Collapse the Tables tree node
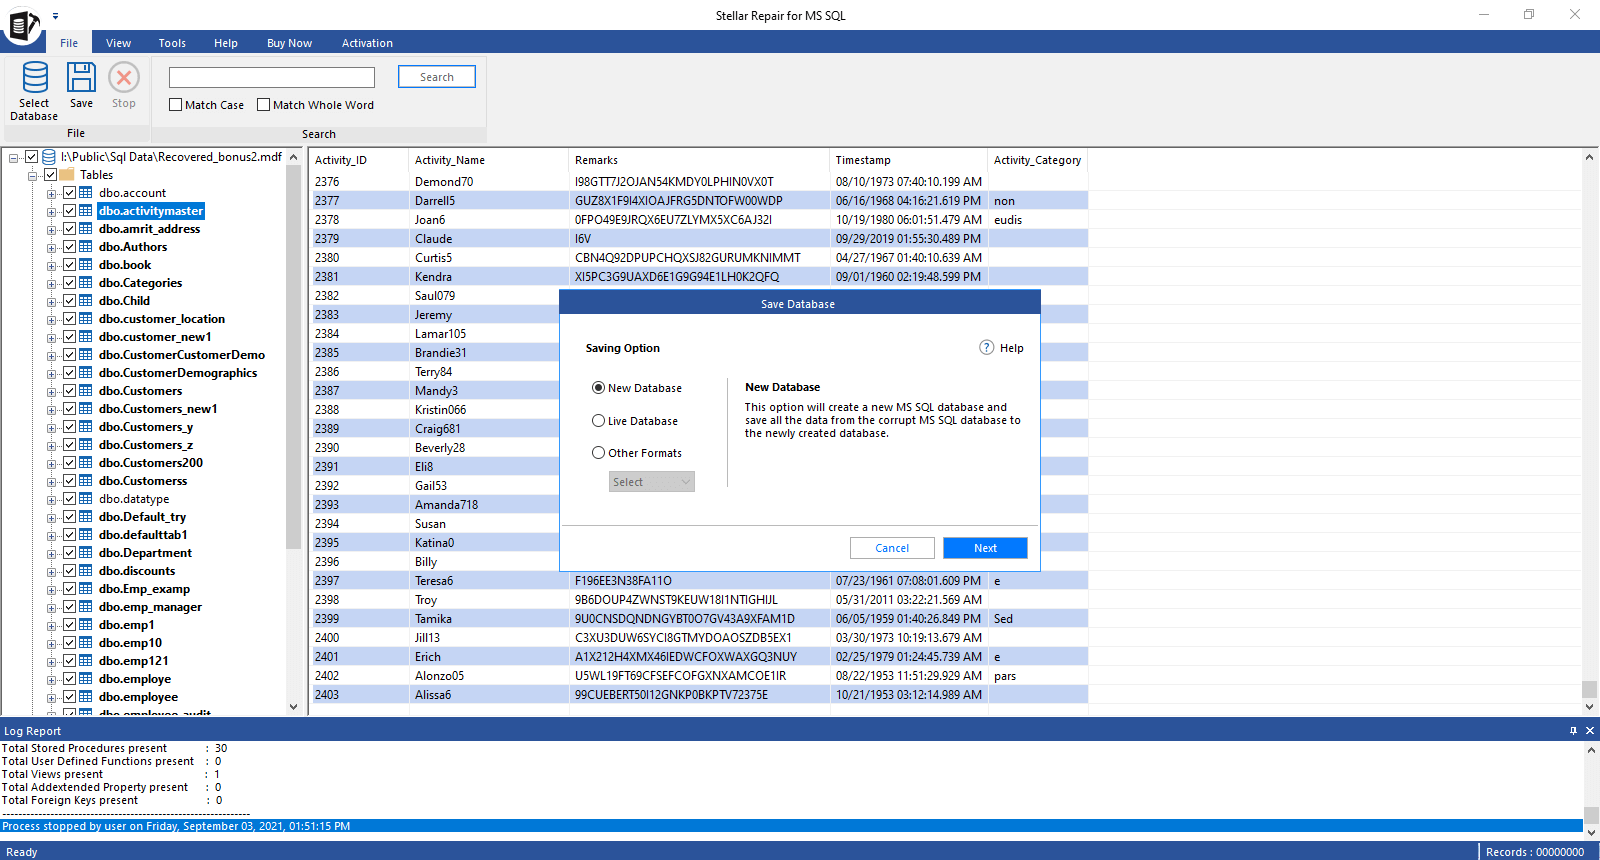Viewport: 1600px width, 860px height. coord(33,176)
